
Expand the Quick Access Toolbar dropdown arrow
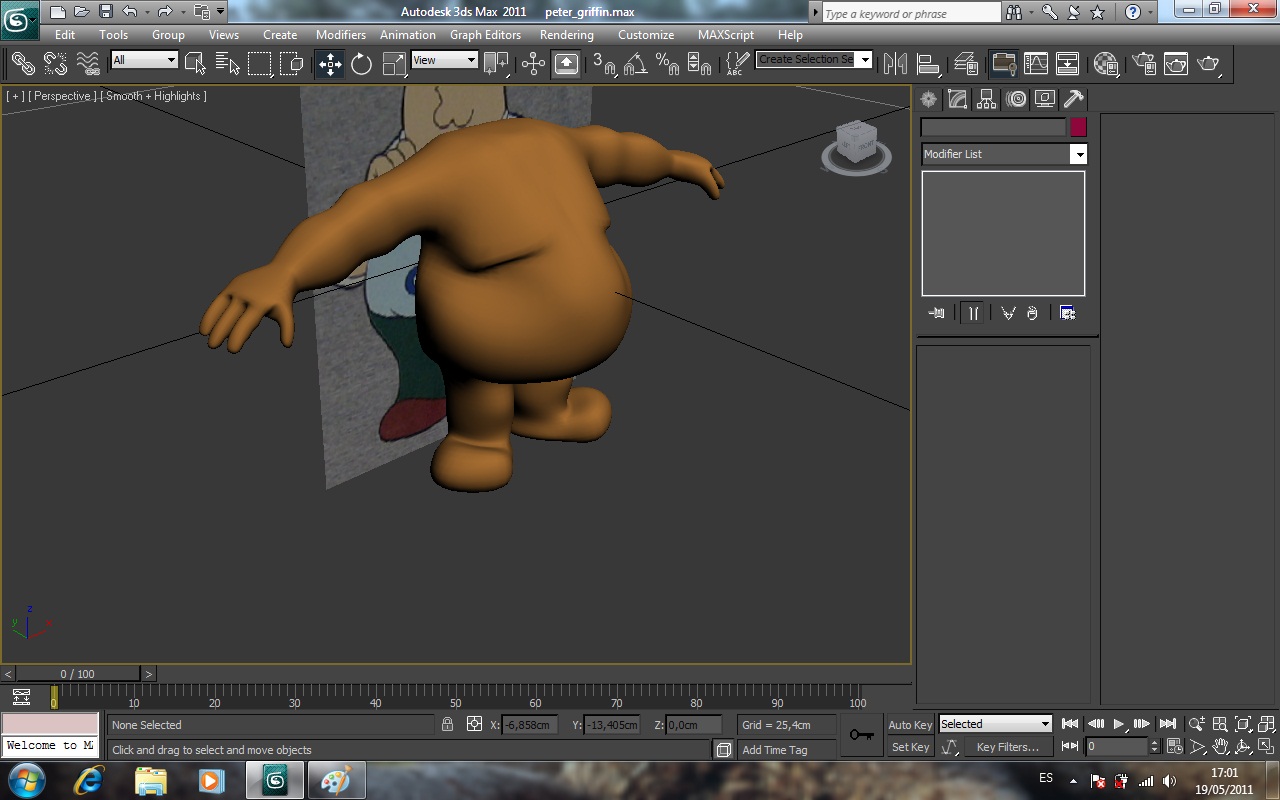pos(220,12)
